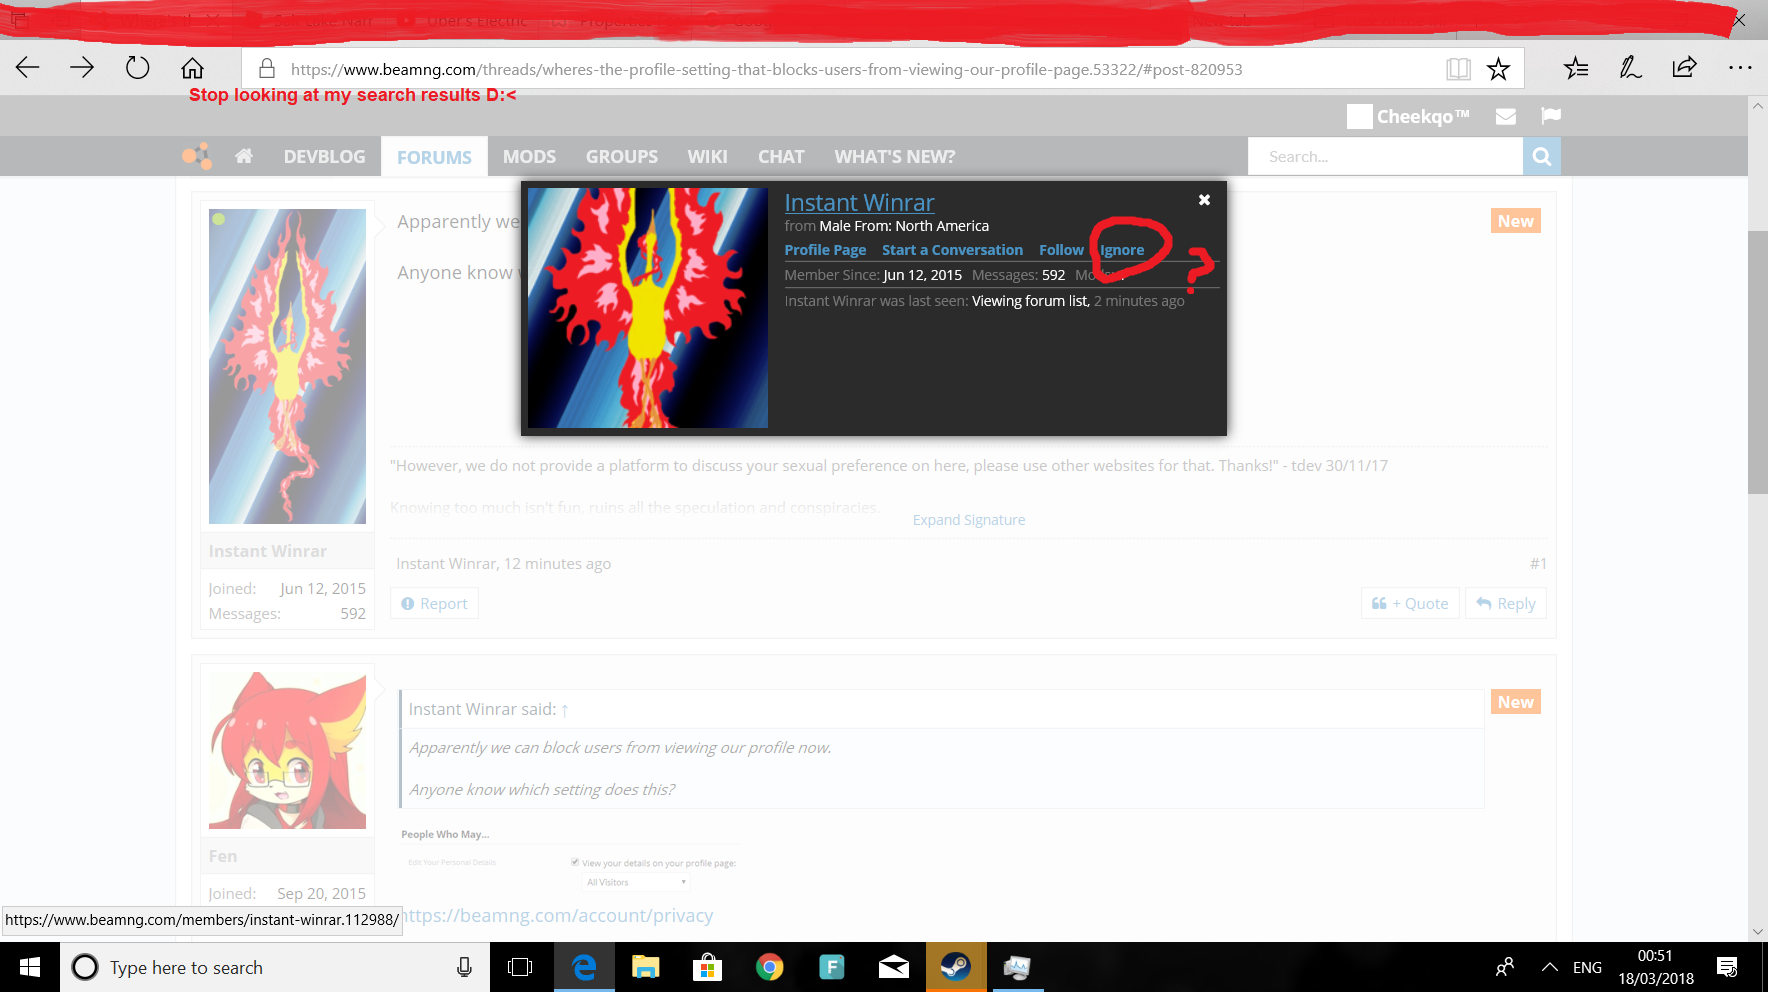
Task: Reply to the first post
Action: point(1506,603)
